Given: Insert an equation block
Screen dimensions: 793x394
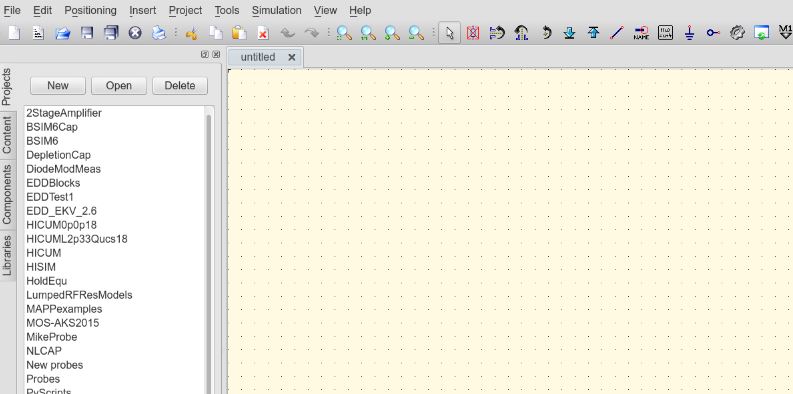Looking at the screenshot, I should (666, 33).
